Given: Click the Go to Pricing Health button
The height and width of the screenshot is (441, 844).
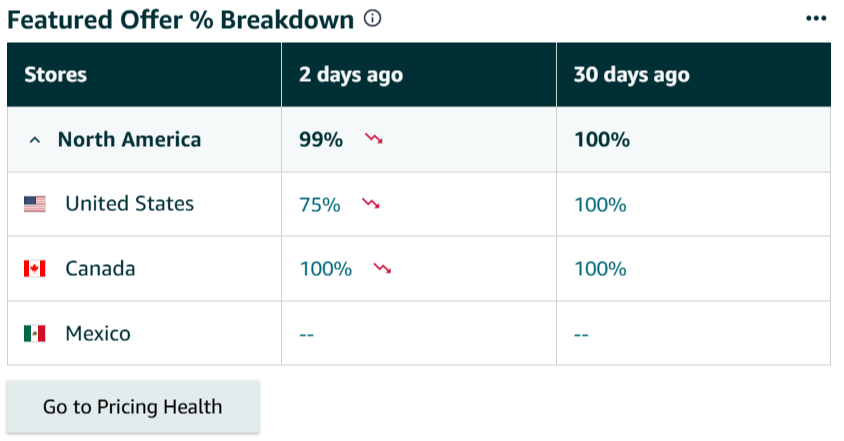Looking at the screenshot, I should coord(132,407).
